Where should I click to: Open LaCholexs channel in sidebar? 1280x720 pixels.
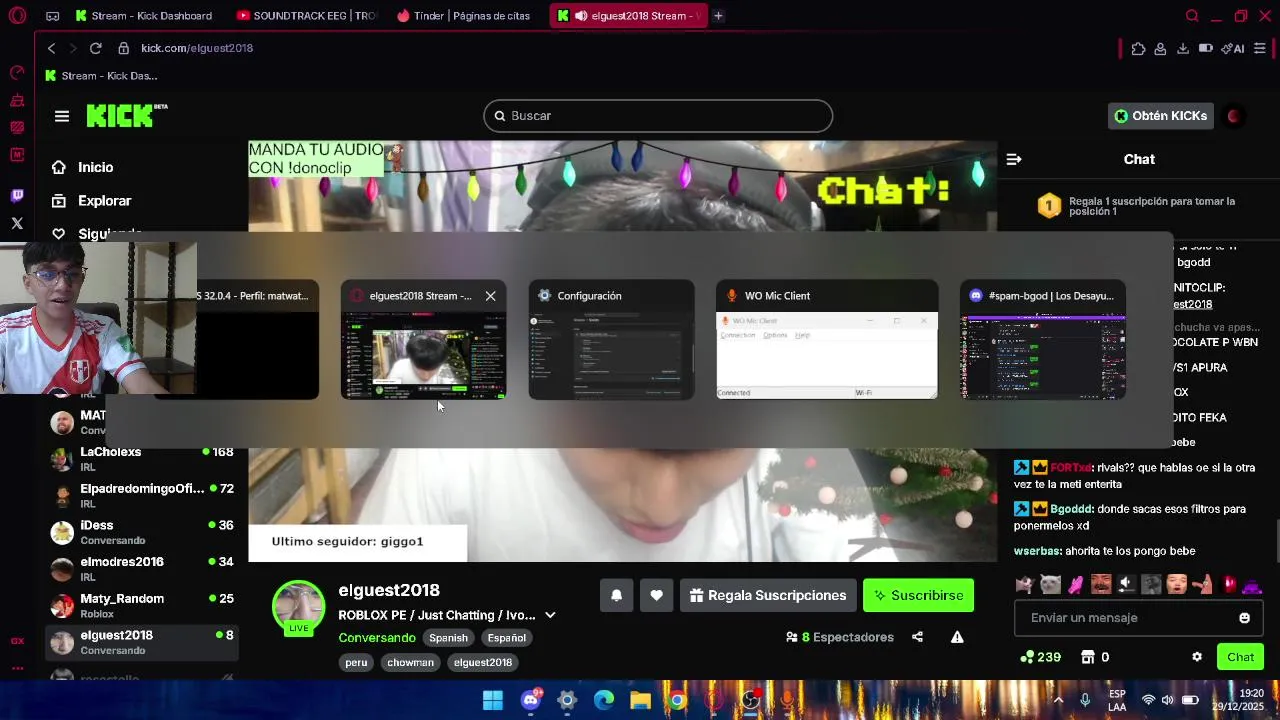point(142,459)
